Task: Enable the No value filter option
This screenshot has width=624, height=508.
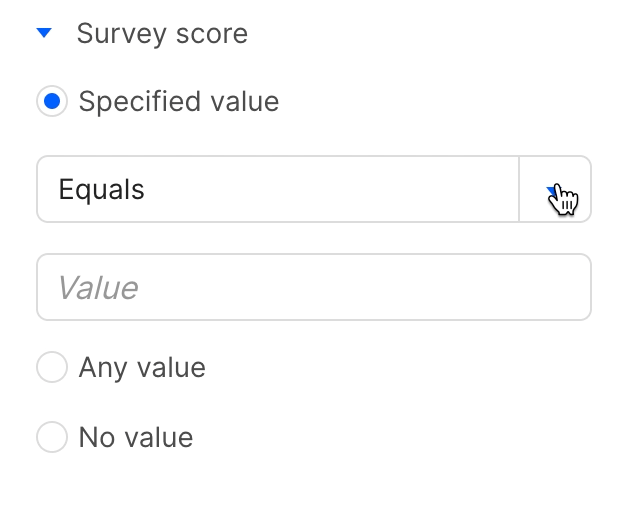Action: click(x=52, y=437)
